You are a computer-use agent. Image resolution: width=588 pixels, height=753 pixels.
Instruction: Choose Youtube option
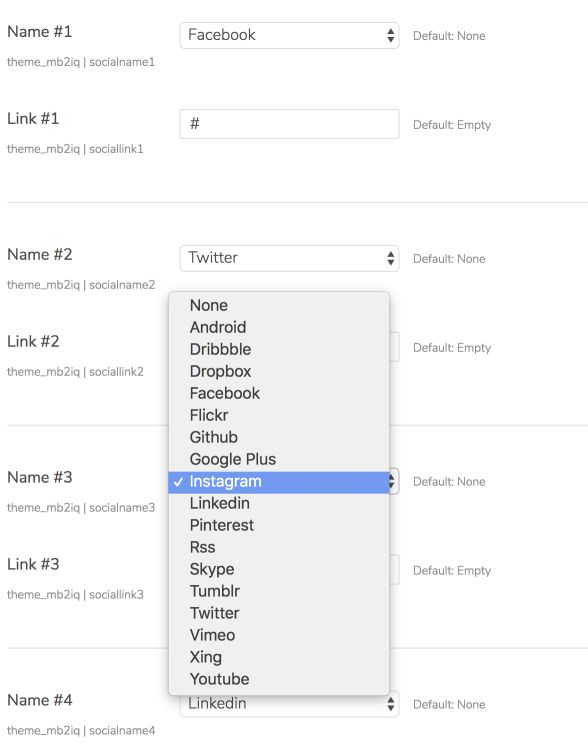[x=279, y=679]
